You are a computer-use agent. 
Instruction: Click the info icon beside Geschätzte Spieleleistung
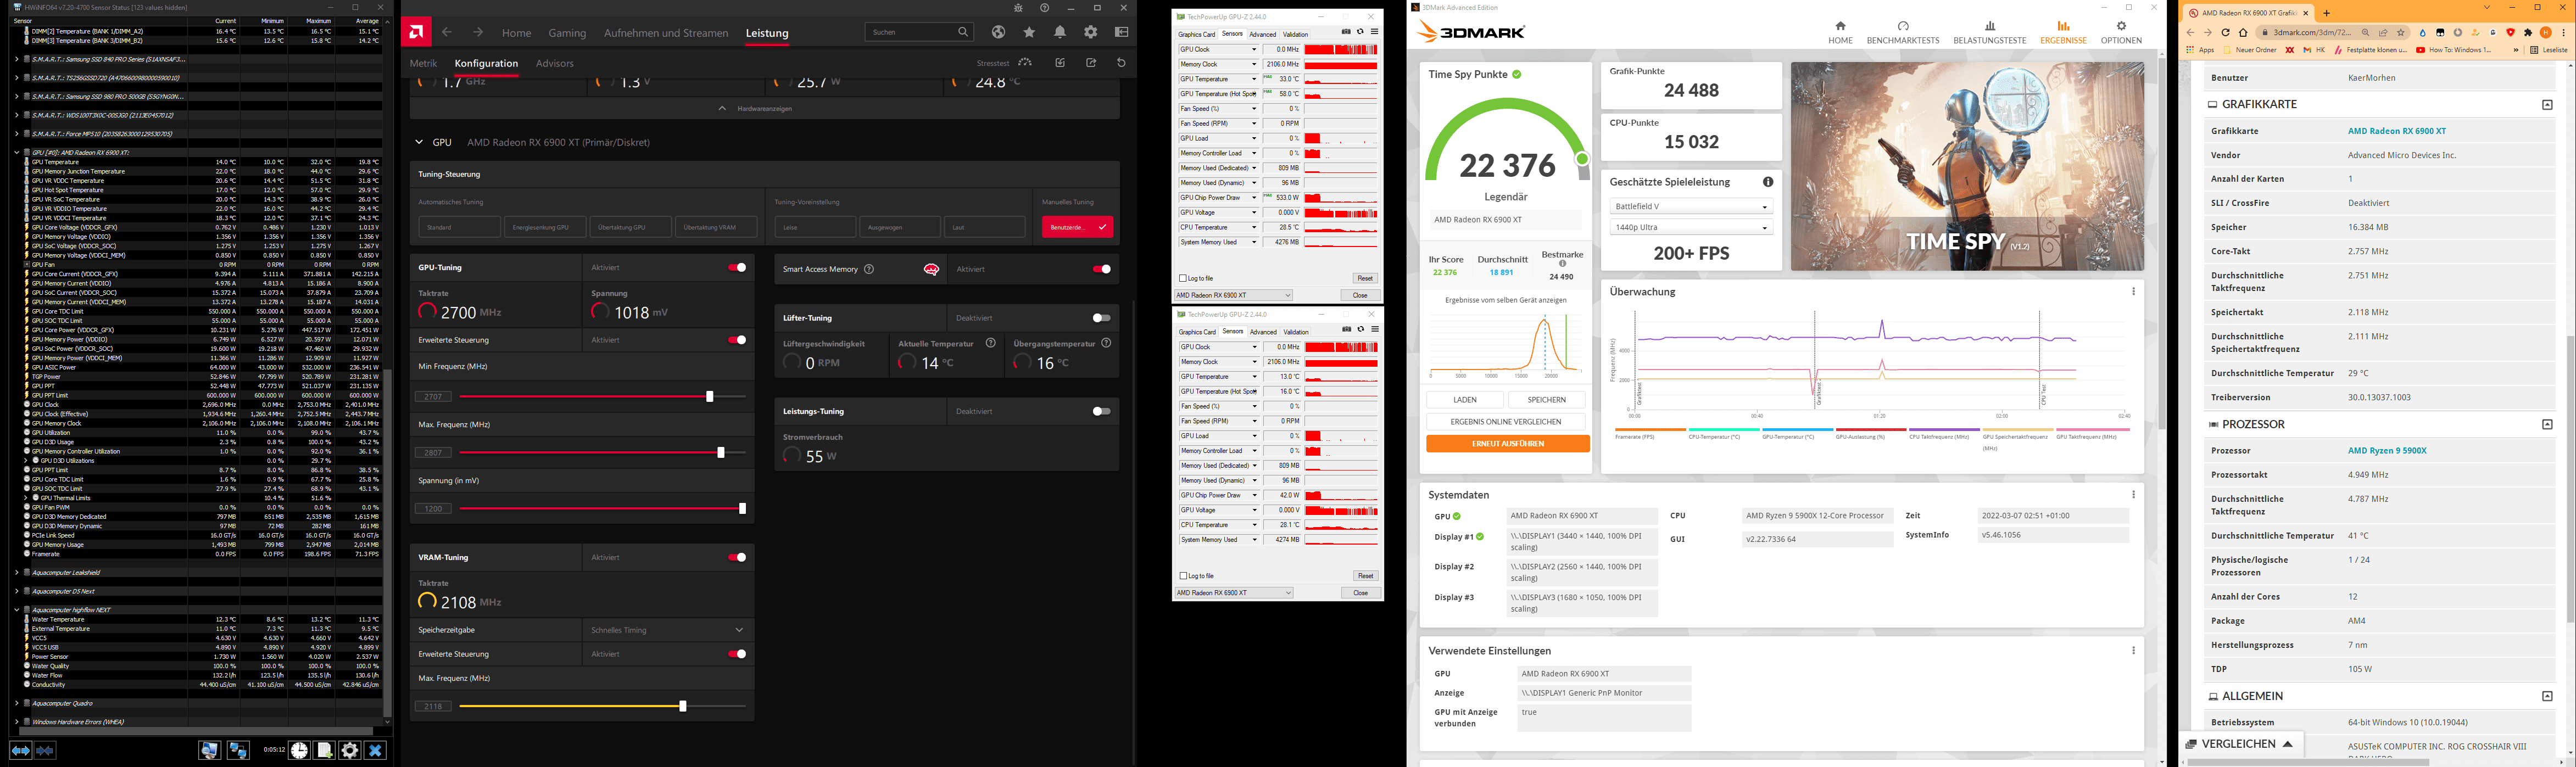tap(1768, 182)
